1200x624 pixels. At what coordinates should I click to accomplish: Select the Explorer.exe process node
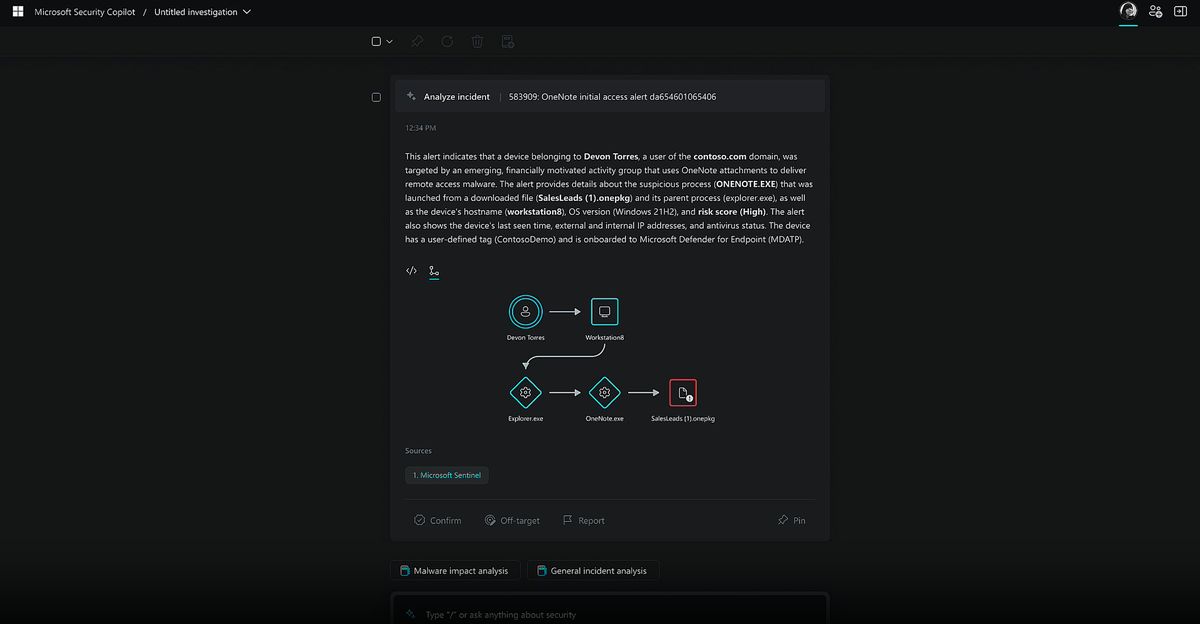click(x=525, y=393)
